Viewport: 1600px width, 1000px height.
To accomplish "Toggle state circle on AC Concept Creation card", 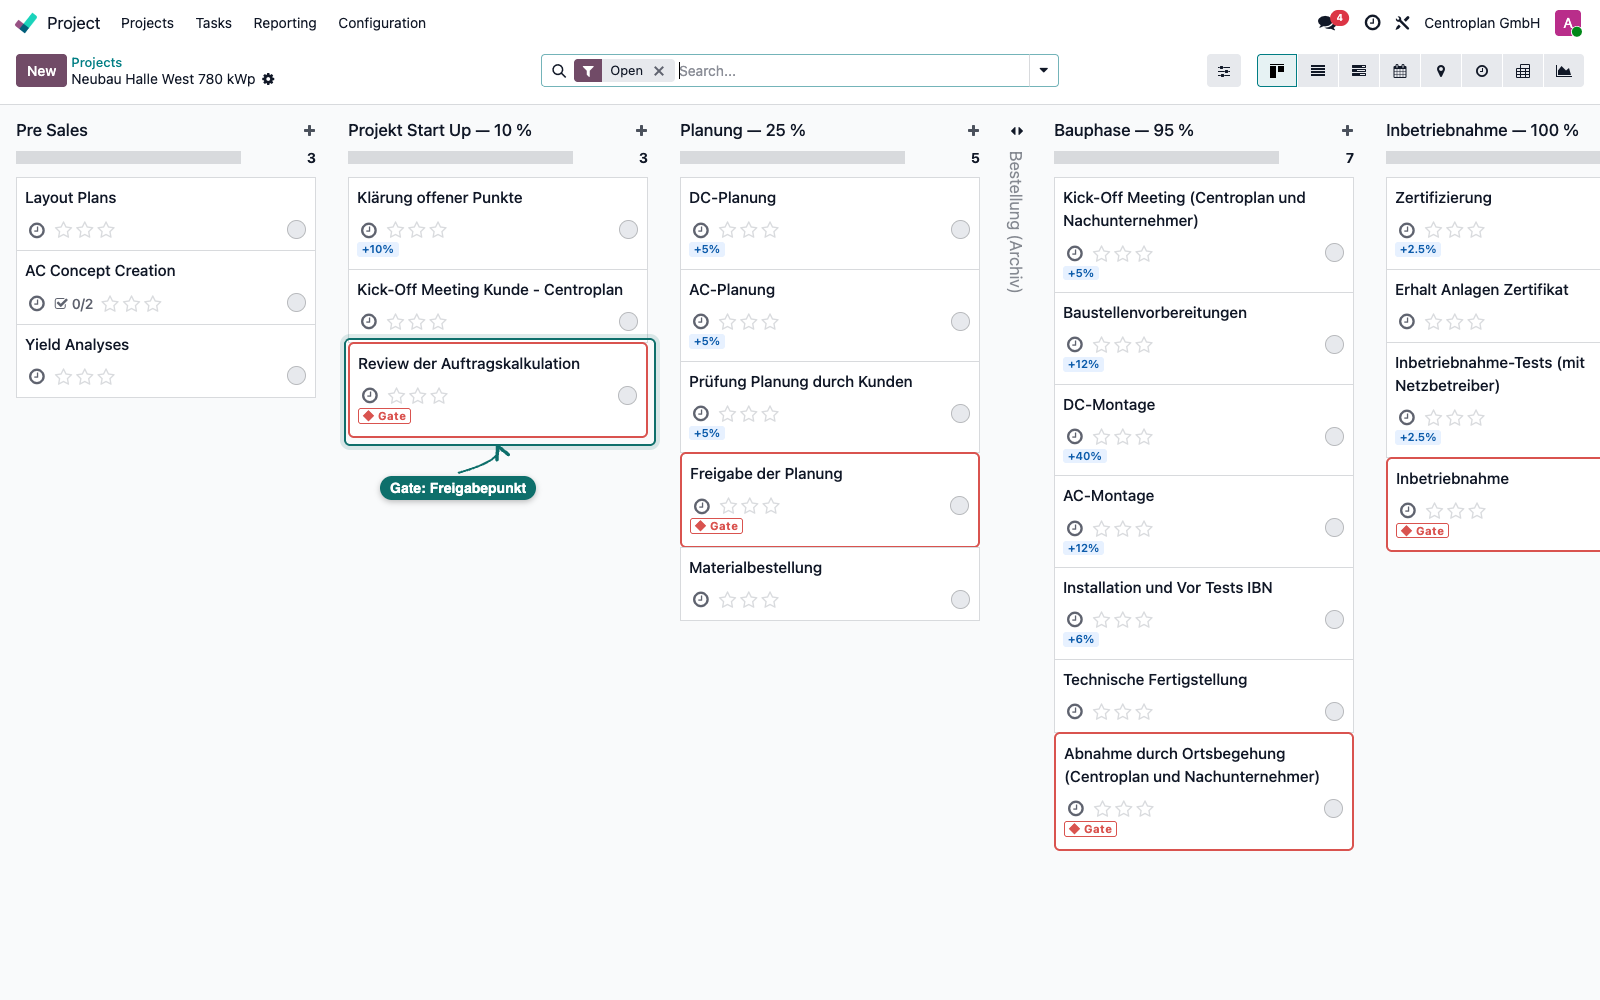I will pos(297,303).
